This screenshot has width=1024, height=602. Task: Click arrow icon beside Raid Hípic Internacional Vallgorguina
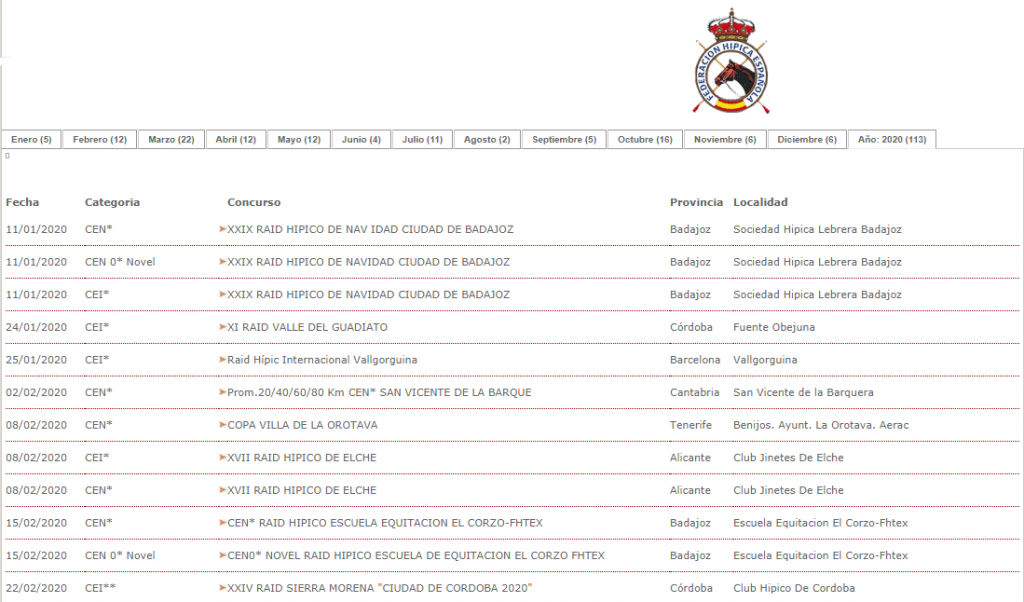[223, 360]
